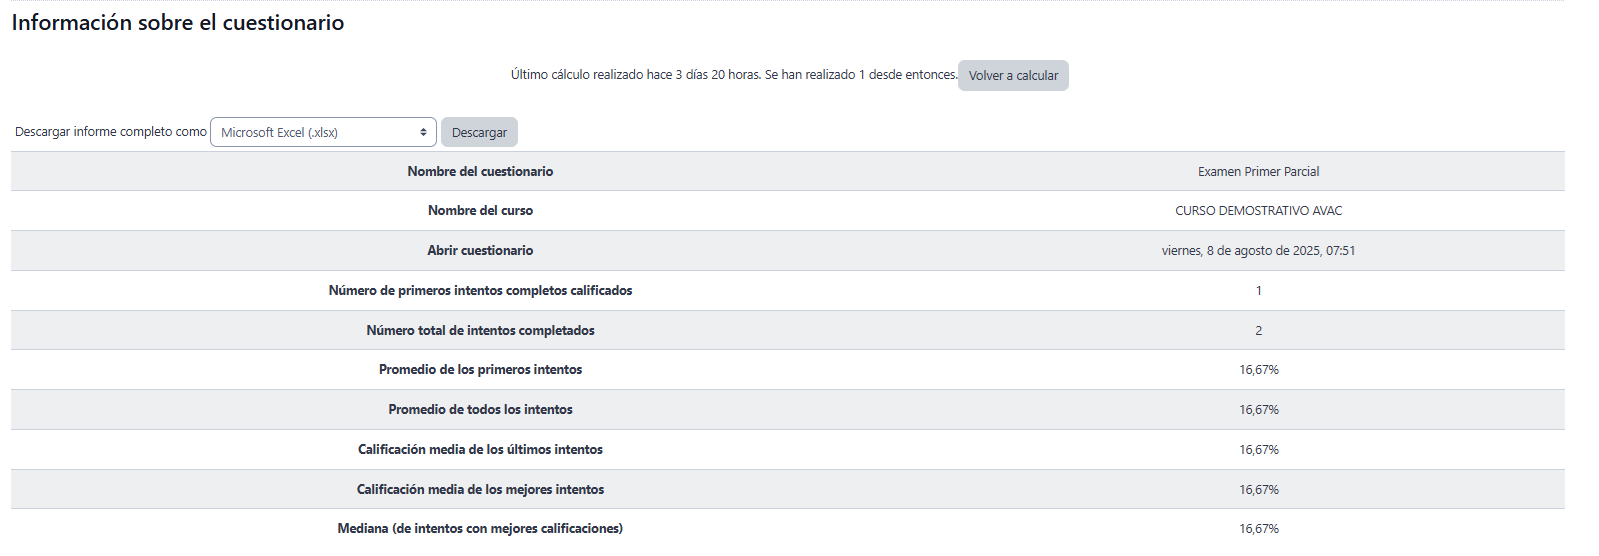The width and height of the screenshot is (1599, 556).
Task: Click the viernes, 8 de agosto date value
Action: pyautogui.click(x=1258, y=251)
